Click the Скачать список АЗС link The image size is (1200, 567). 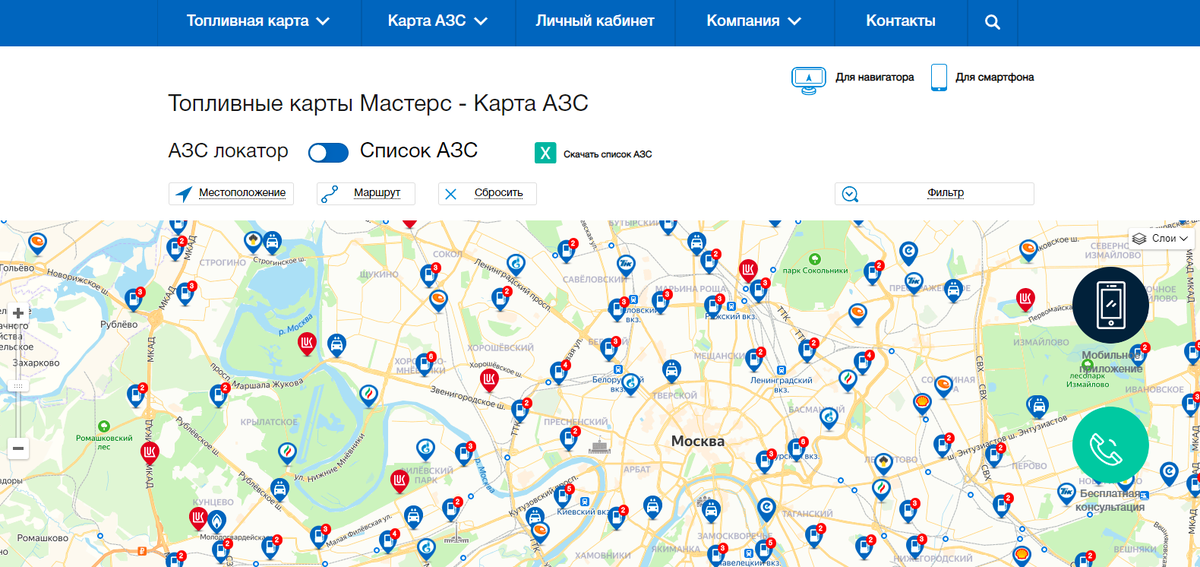607,154
